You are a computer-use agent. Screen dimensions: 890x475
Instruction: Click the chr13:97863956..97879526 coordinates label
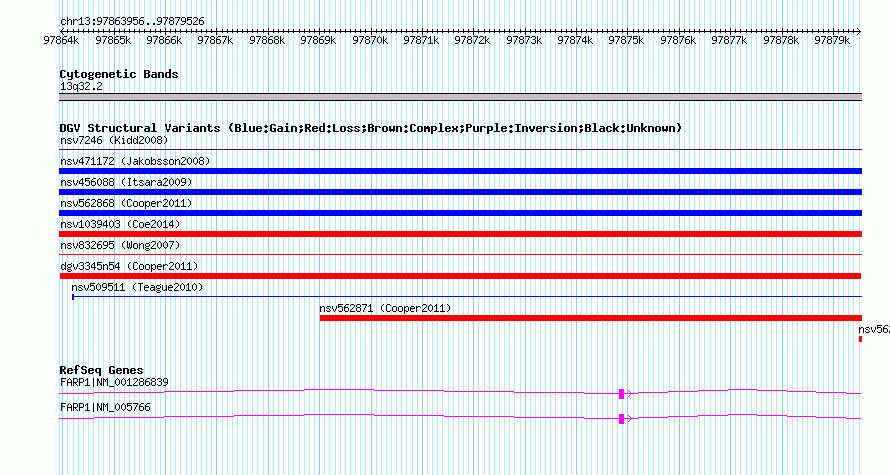132,22
